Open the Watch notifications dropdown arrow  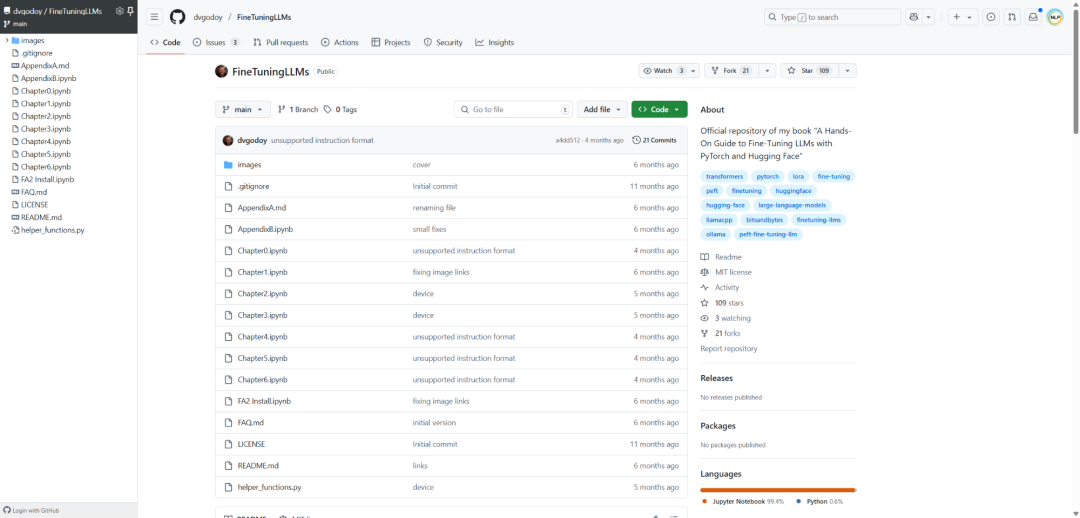tap(692, 70)
